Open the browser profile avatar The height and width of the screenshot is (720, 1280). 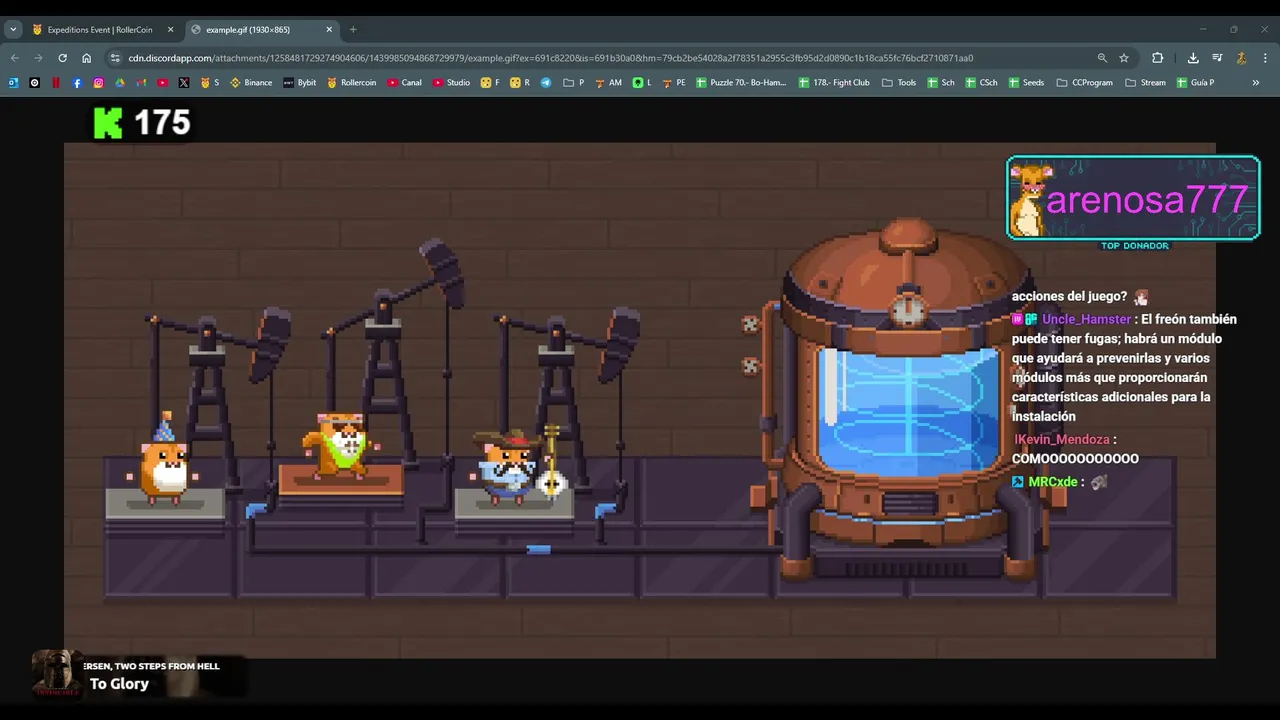pos(1241,58)
